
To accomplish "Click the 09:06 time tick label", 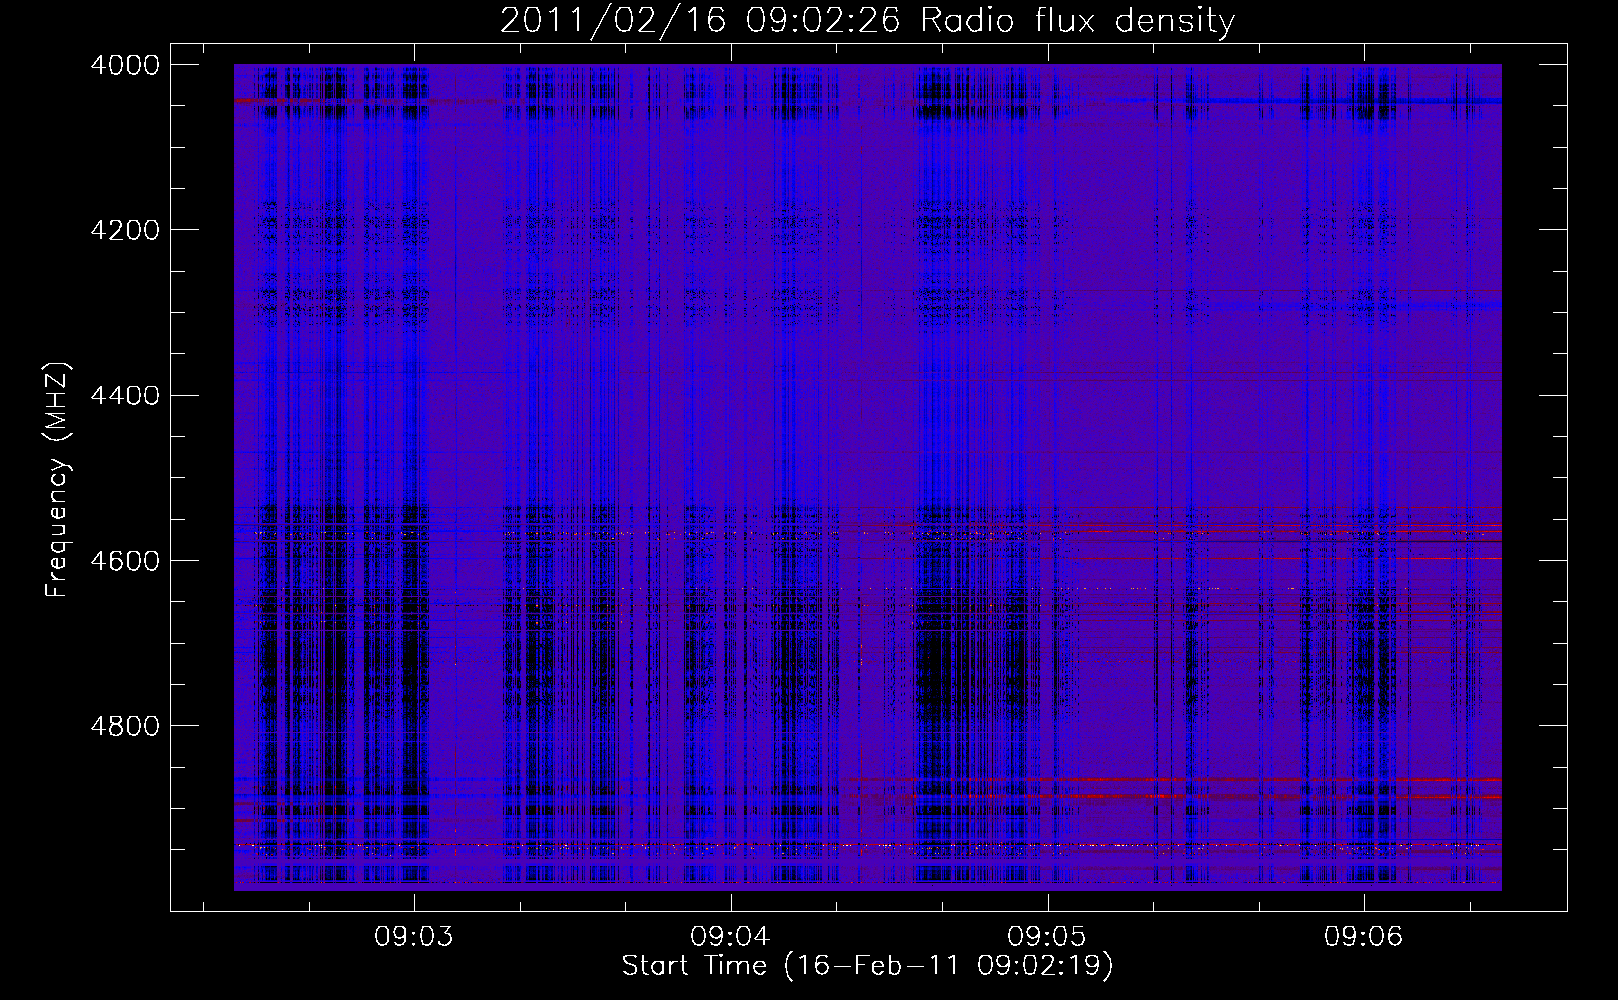I will point(1364,937).
